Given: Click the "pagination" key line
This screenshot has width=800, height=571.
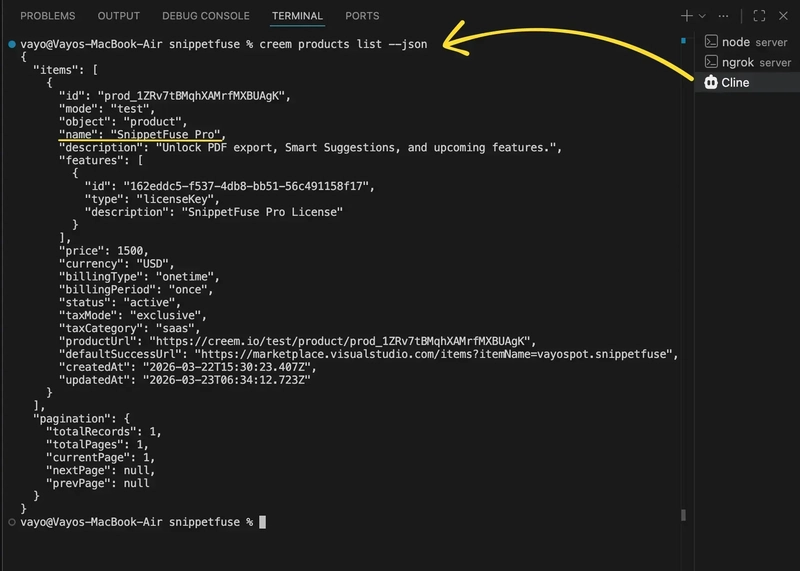Looking at the screenshot, I should point(81,418).
